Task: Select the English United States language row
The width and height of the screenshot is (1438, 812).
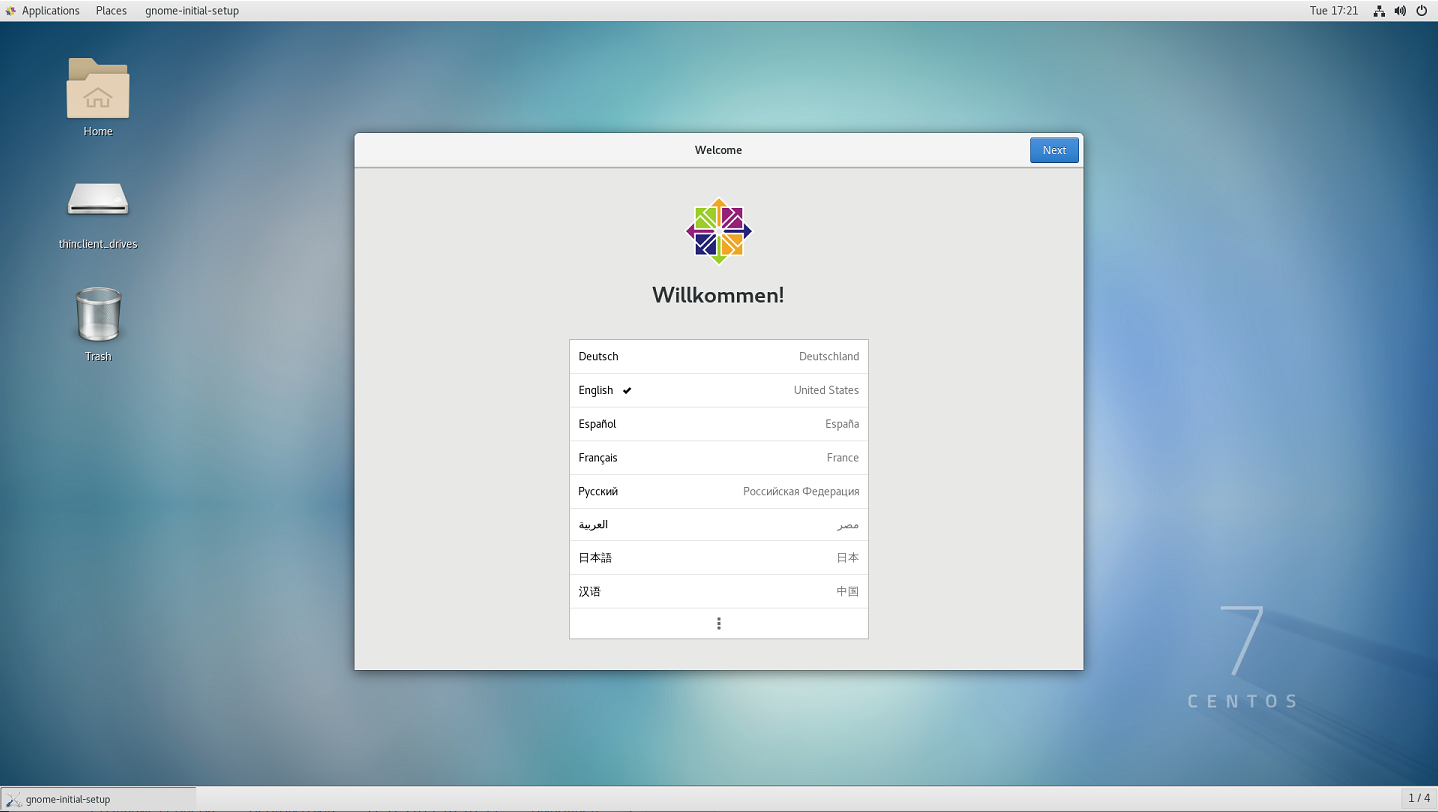Action: 718,390
